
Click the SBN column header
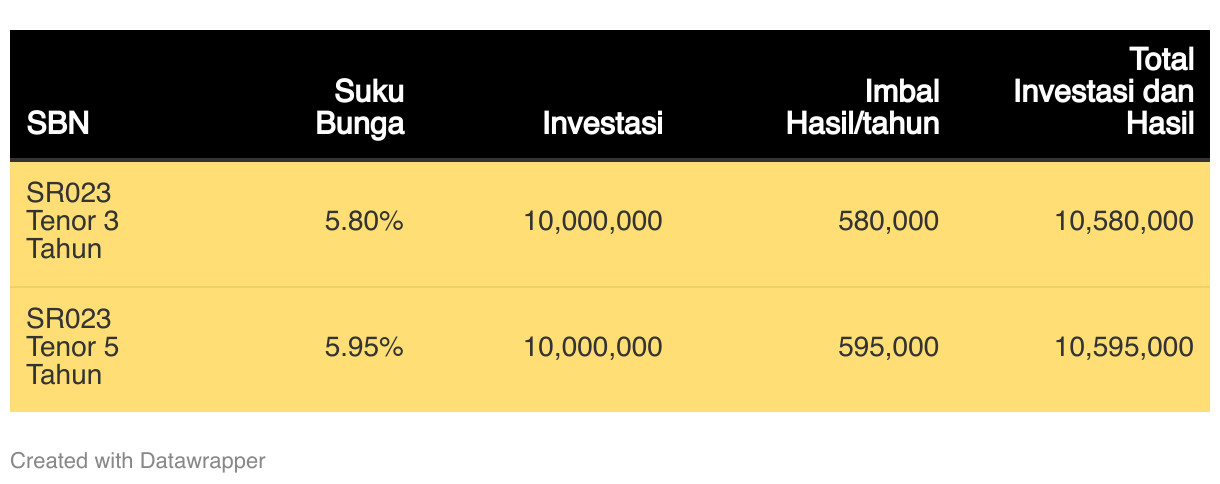[x=58, y=124]
